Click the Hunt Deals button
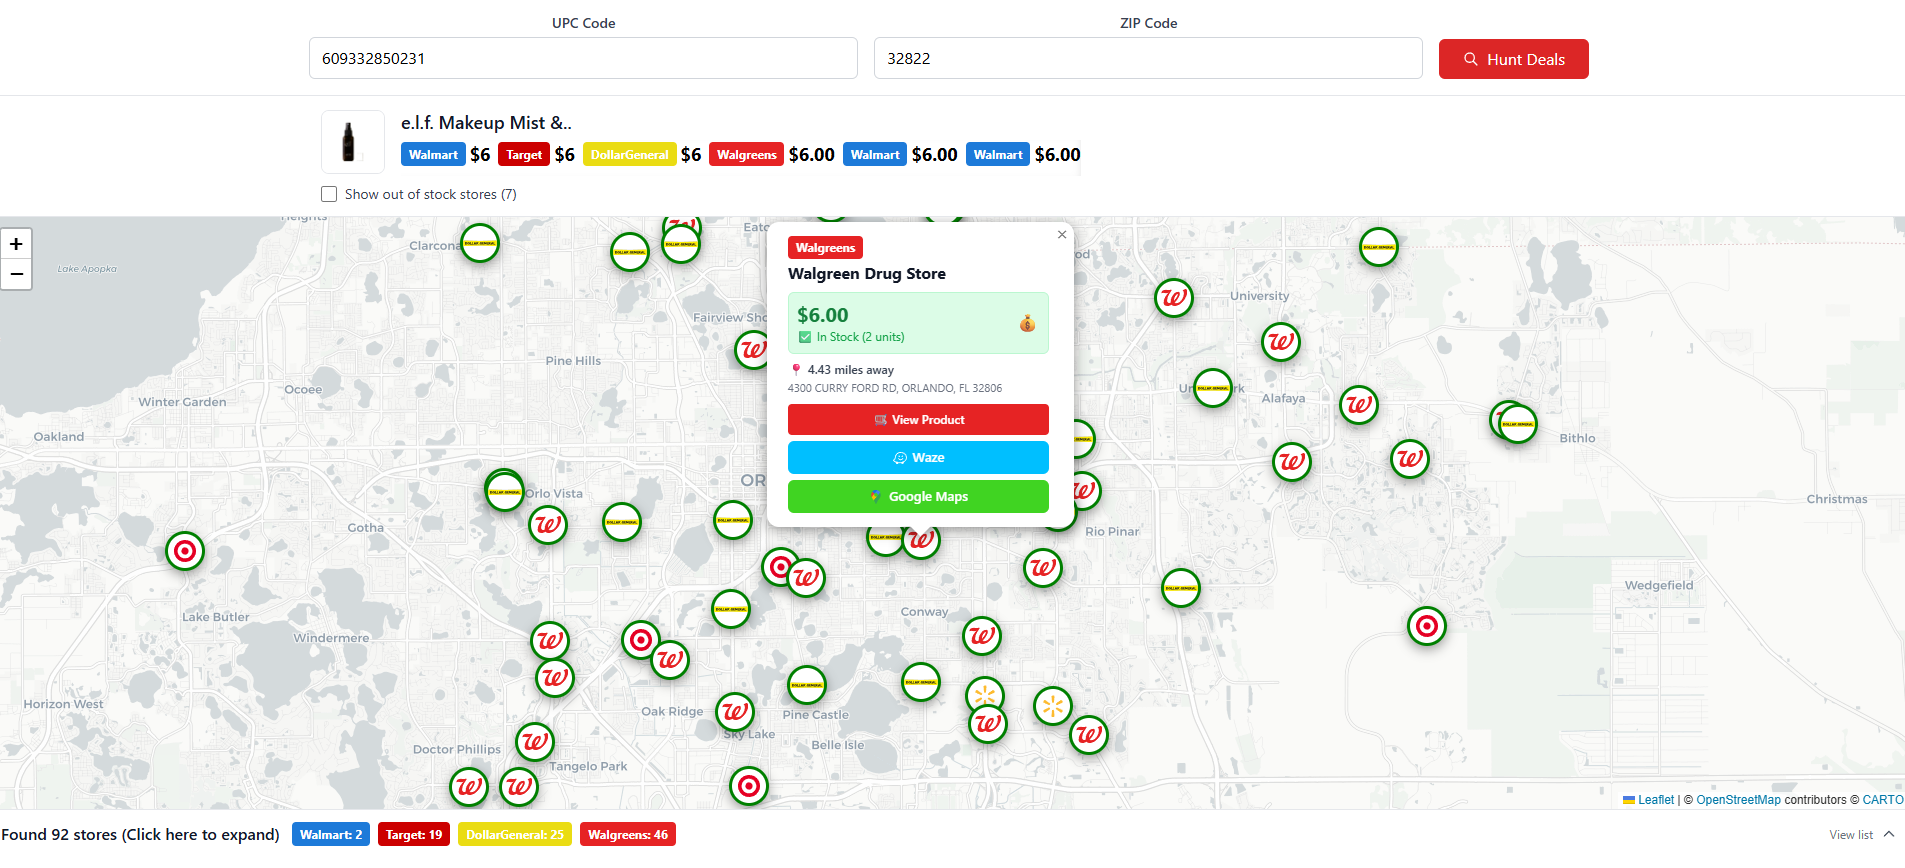The height and width of the screenshot is (868, 1905). click(1514, 59)
